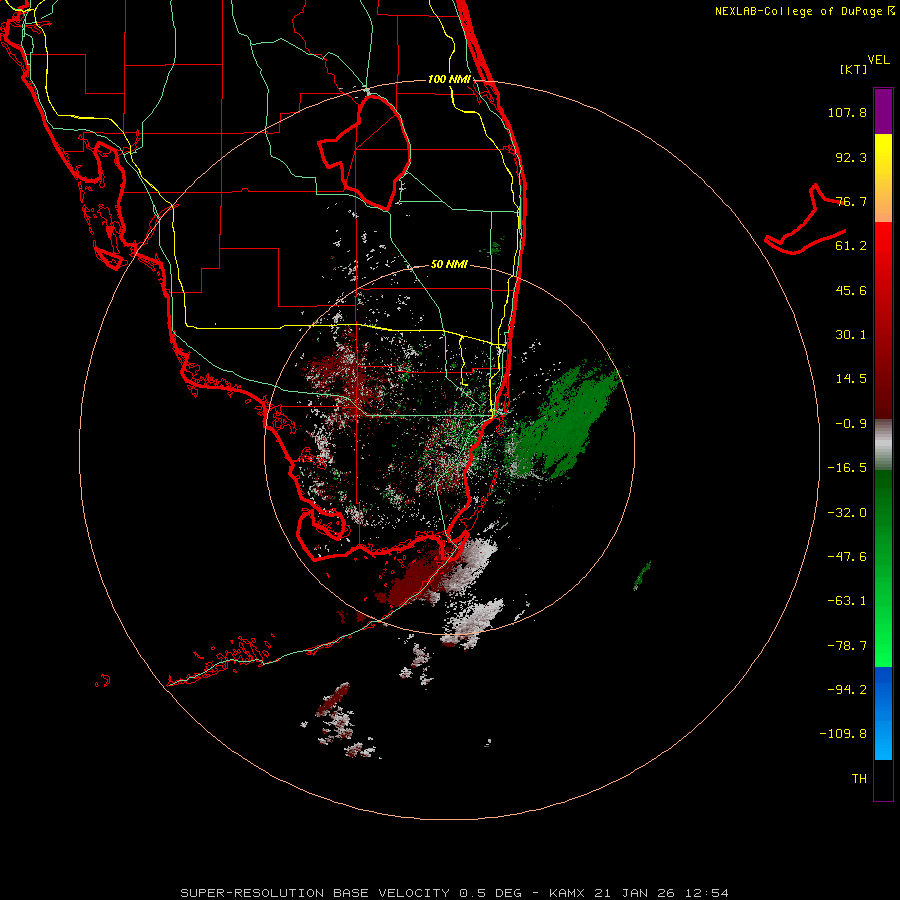
Task: Click the 45.6 legend value
Action: click(851, 290)
